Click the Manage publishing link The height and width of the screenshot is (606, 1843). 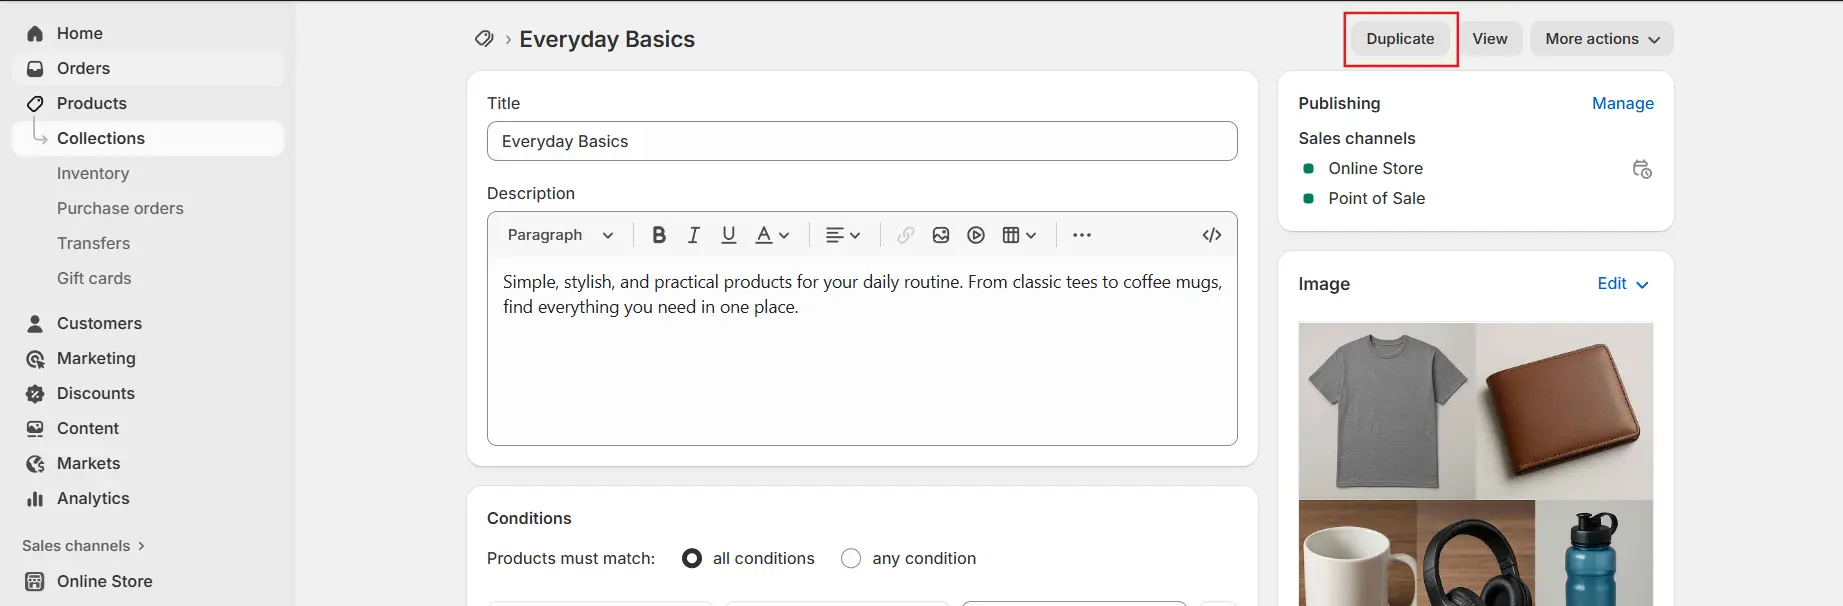tap(1622, 103)
